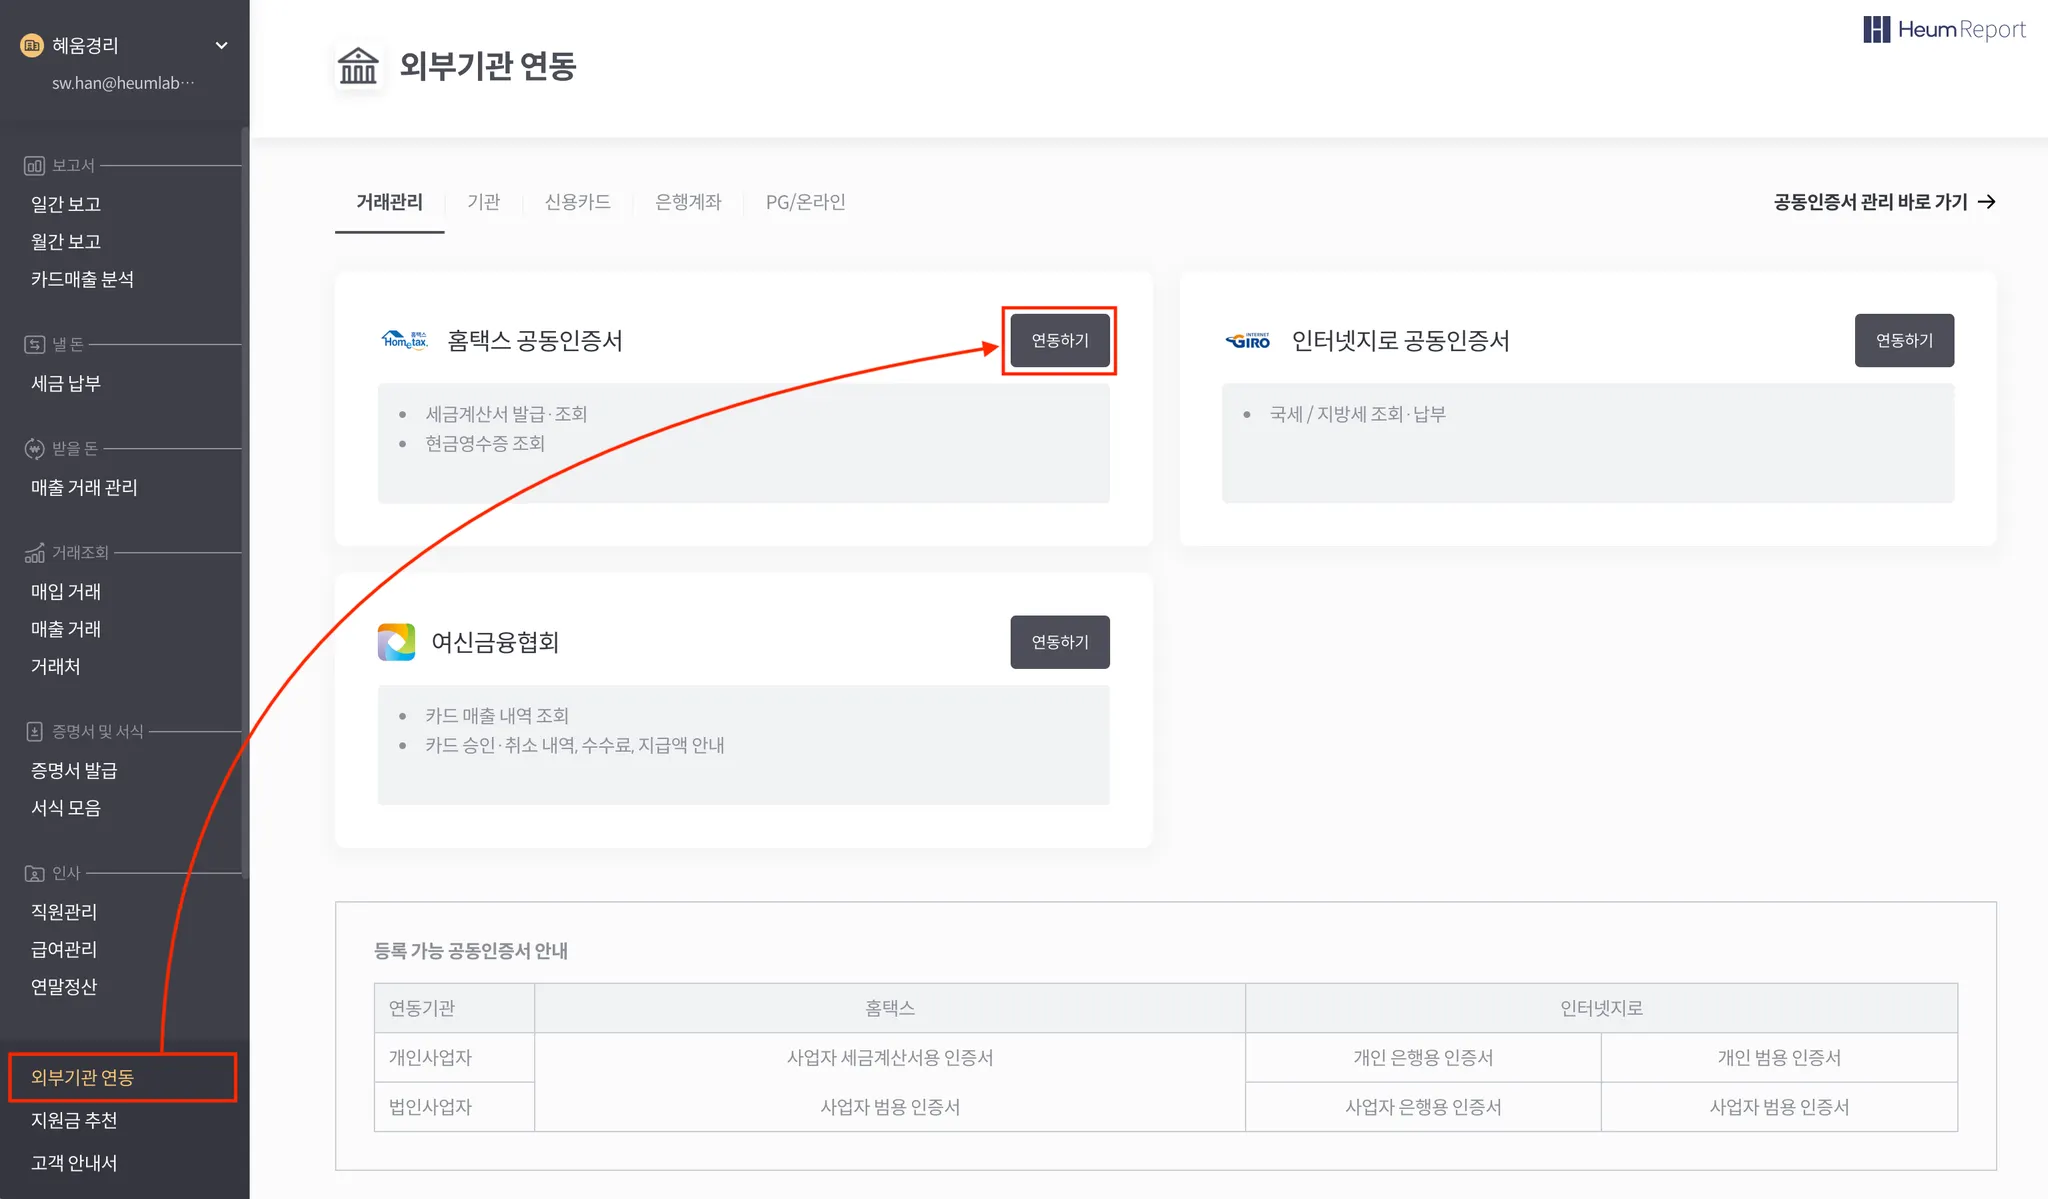
Task: Click the Hometax logo icon
Action: coord(404,340)
